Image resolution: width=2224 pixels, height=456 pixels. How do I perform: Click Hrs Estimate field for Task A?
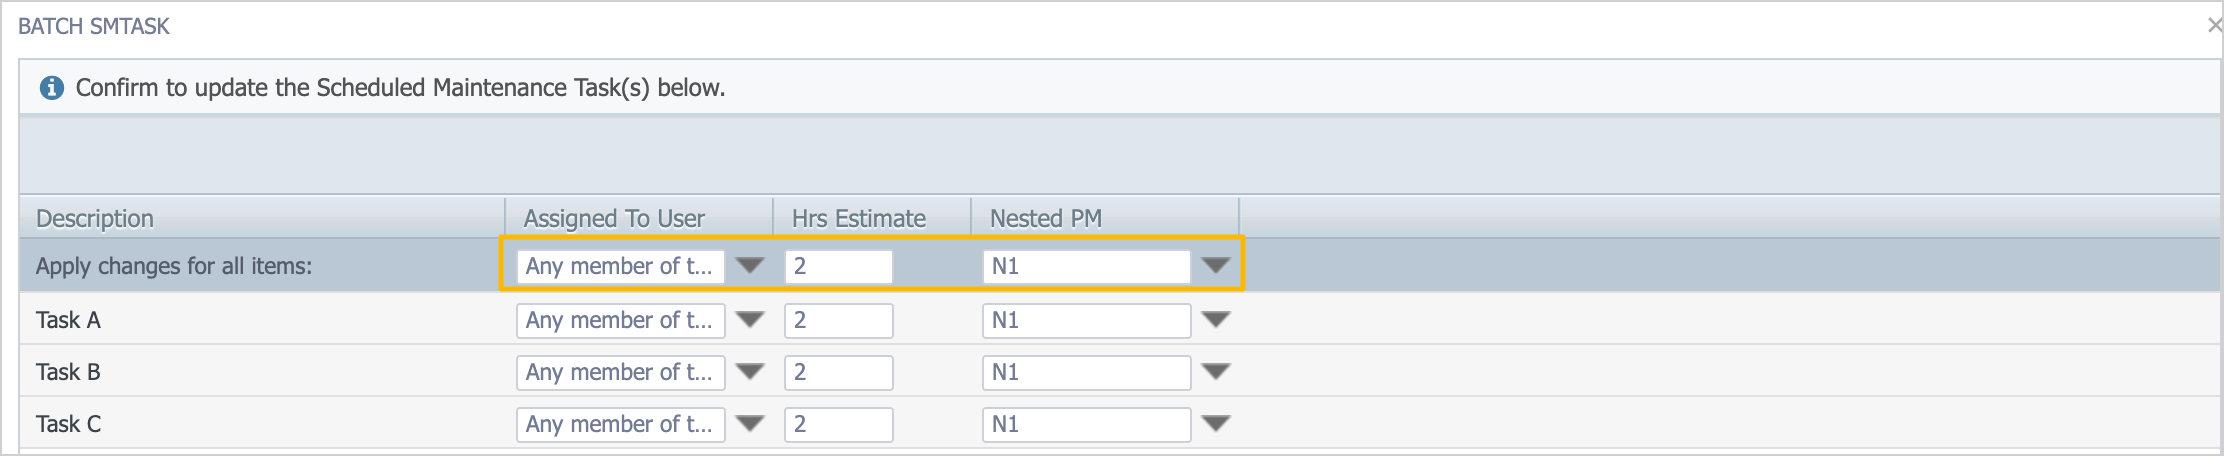point(838,320)
